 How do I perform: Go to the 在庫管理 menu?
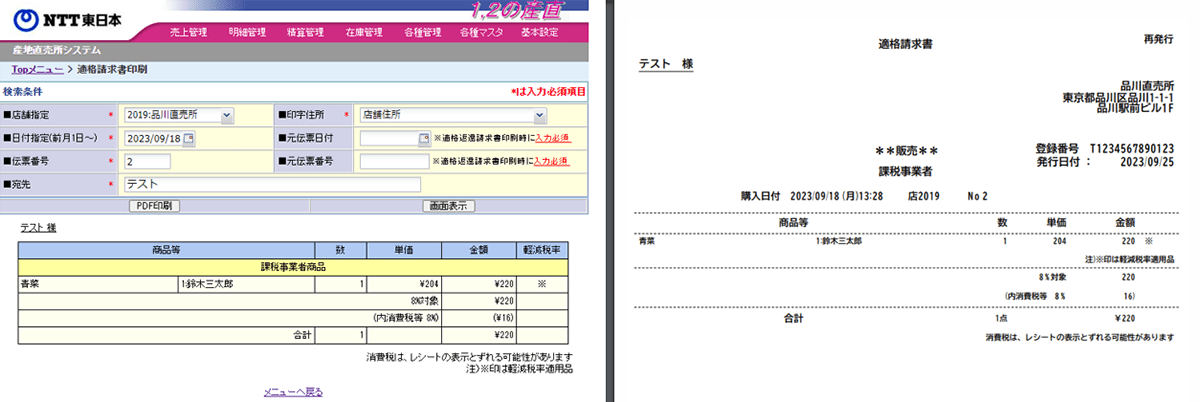point(364,32)
